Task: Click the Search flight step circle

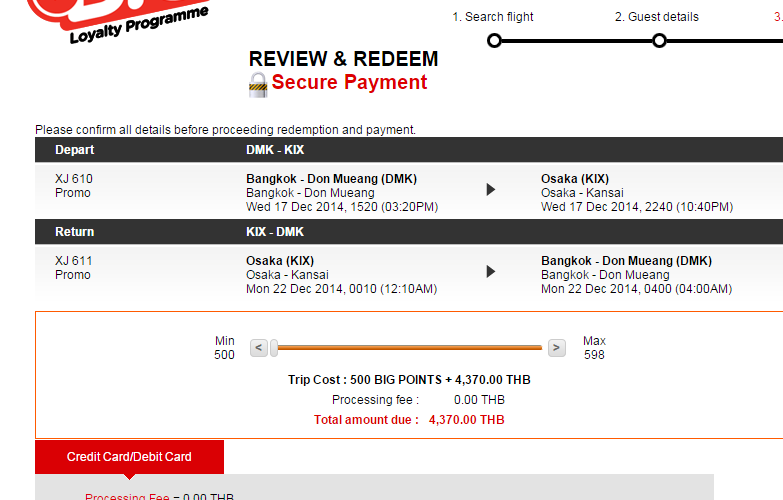Action: coord(494,40)
